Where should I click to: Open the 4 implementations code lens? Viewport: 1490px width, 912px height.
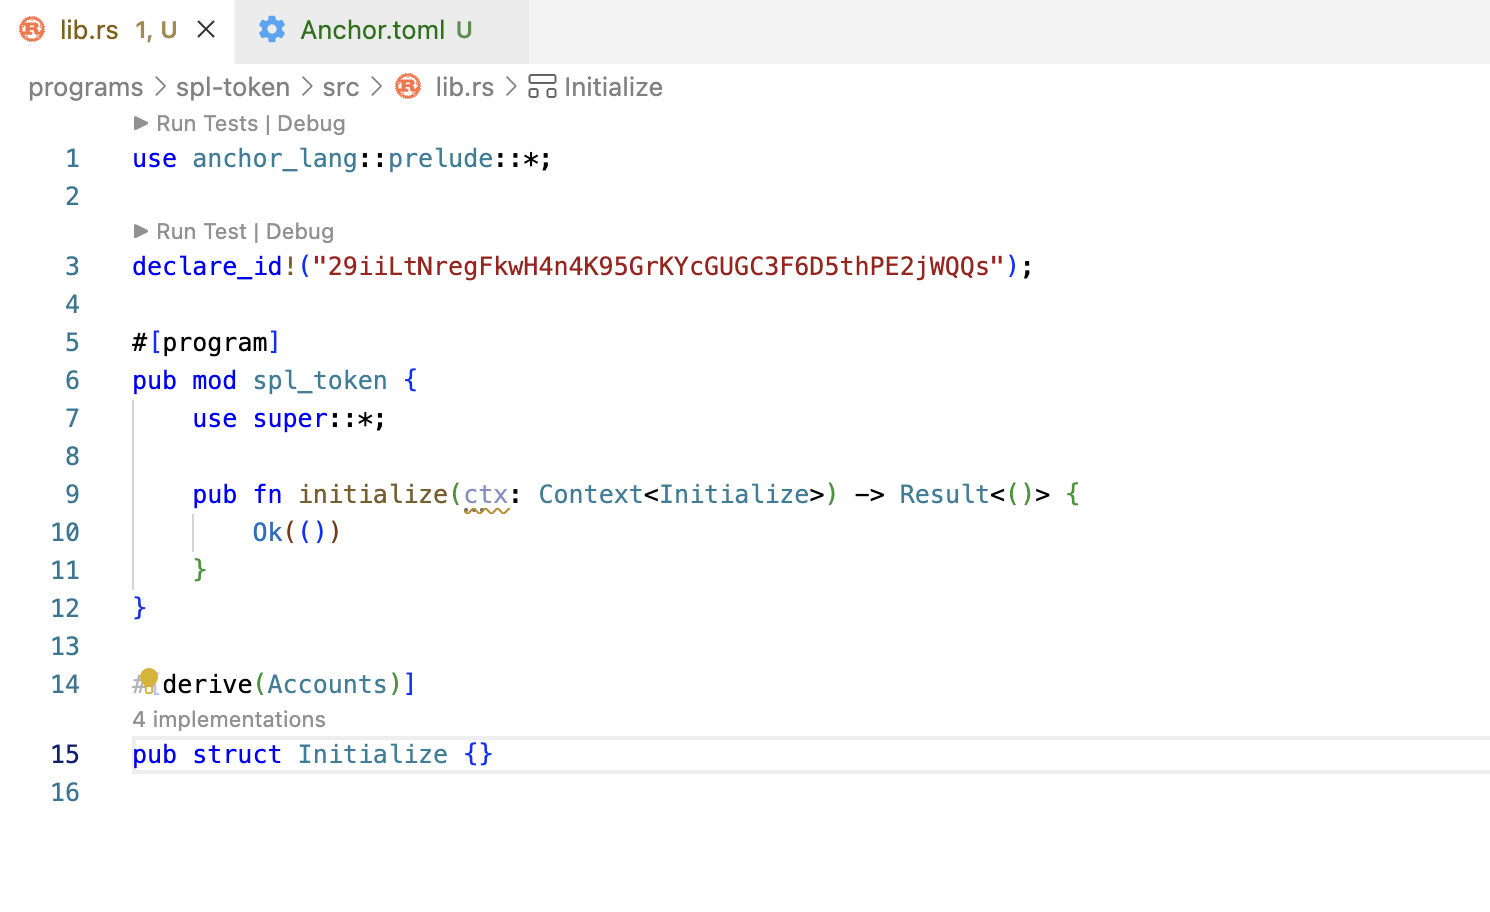point(229,719)
